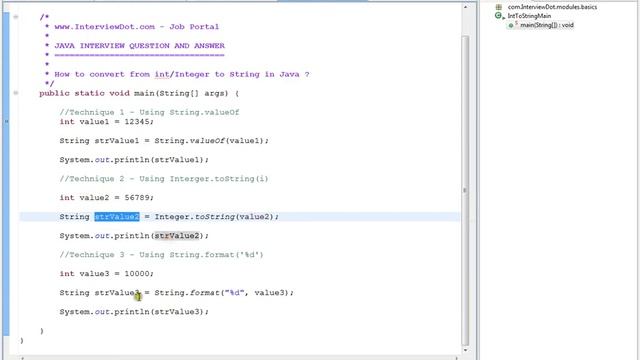
Task: Click 'public static void main' method signature
Action: (x=139, y=93)
